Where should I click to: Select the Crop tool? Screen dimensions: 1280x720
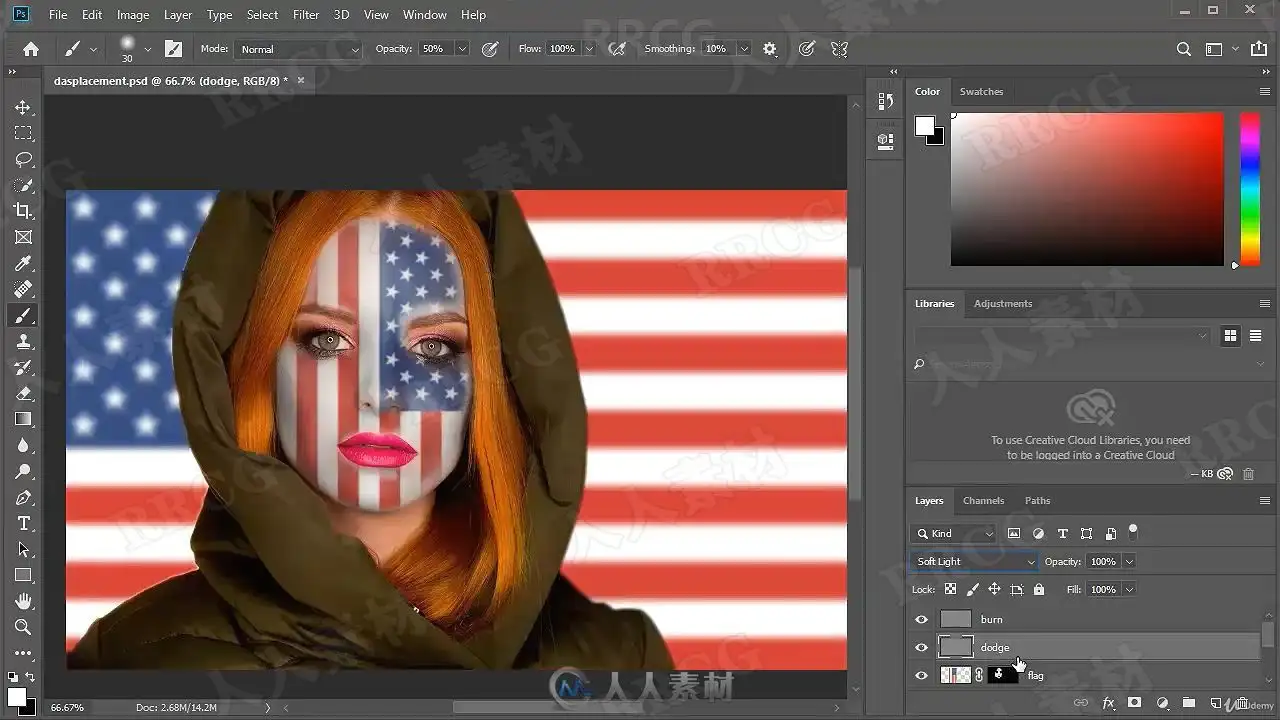(23, 211)
